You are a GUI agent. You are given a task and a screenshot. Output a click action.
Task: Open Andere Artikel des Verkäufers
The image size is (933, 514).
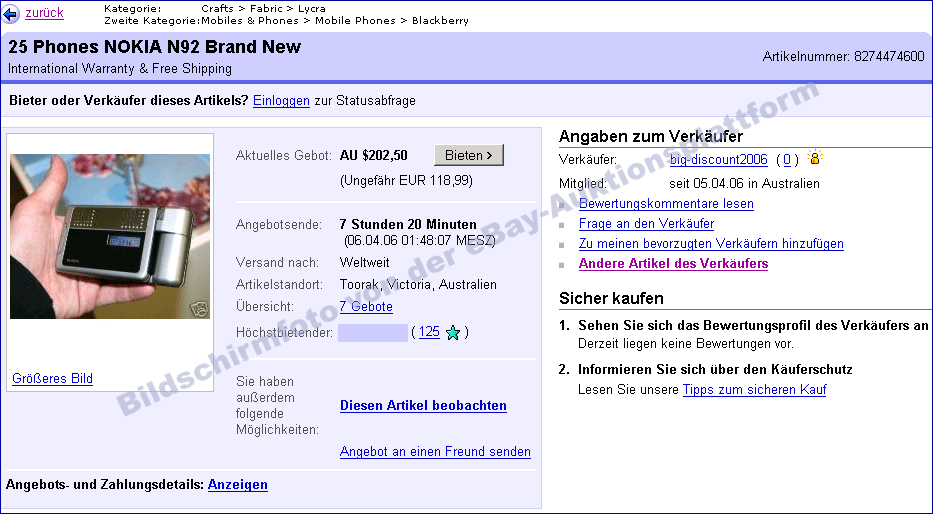coord(674,264)
